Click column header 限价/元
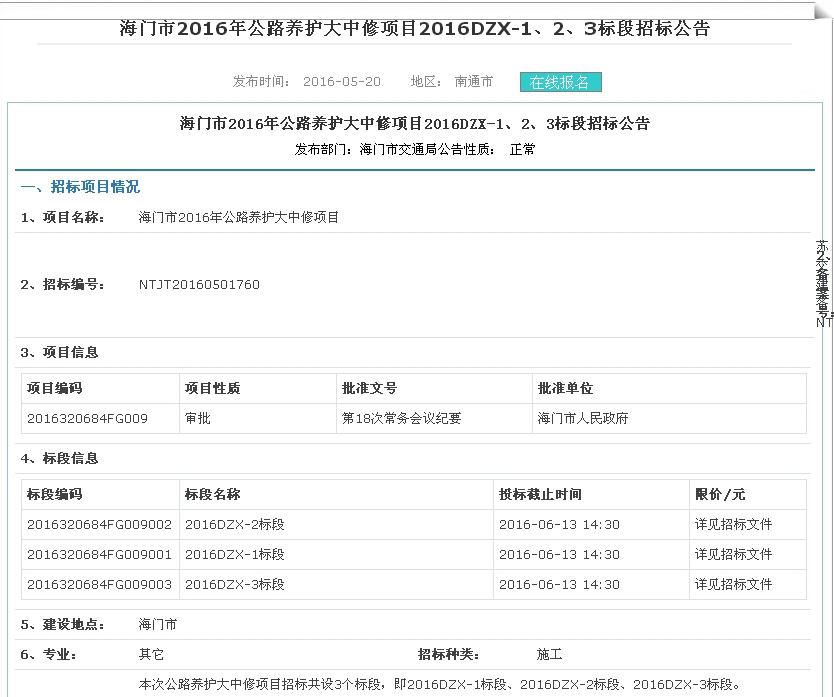 pyautogui.click(x=720, y=494)
